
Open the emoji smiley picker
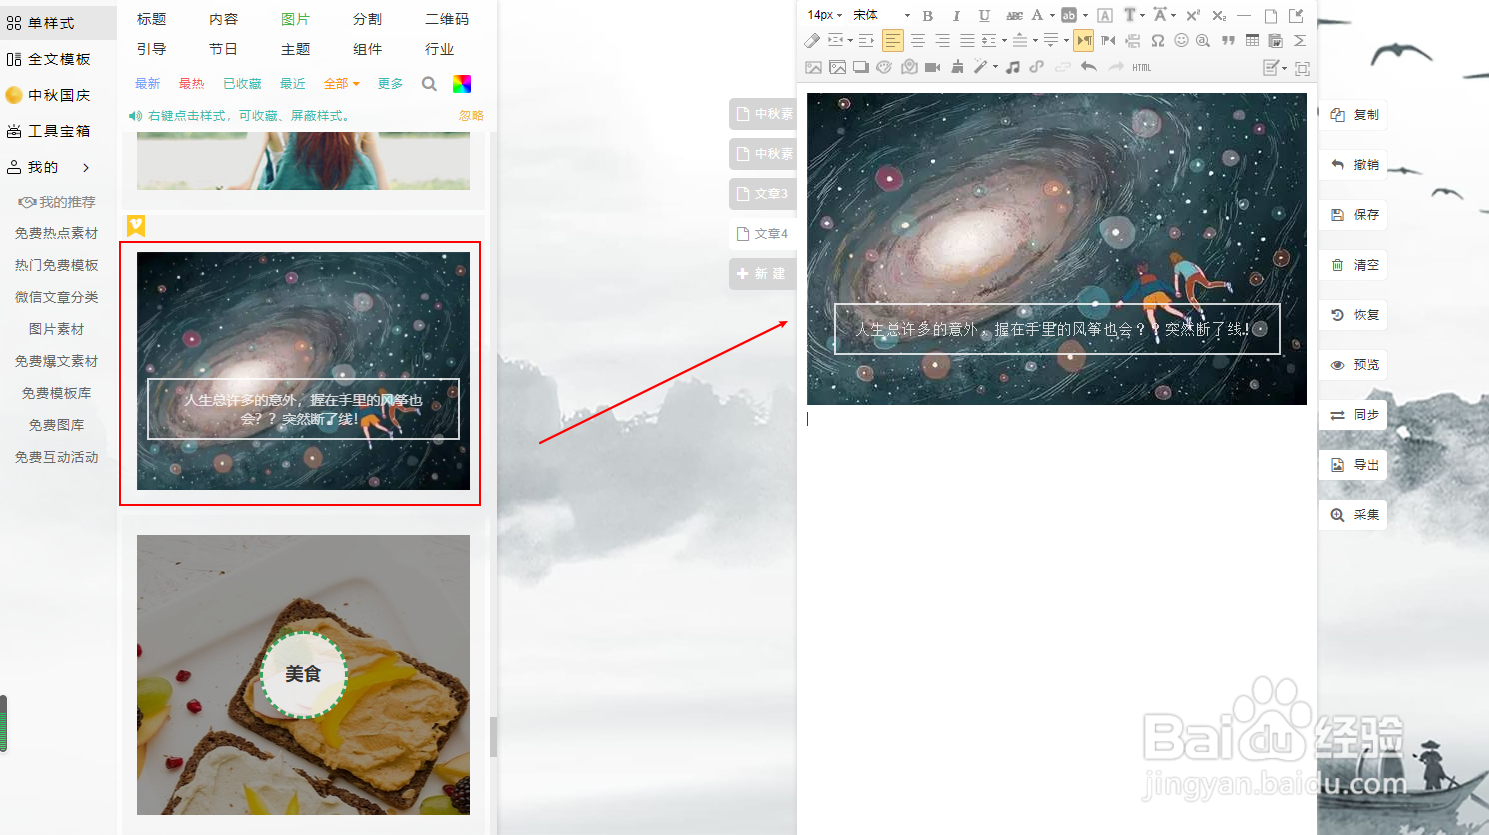[x=1181, y=41]
